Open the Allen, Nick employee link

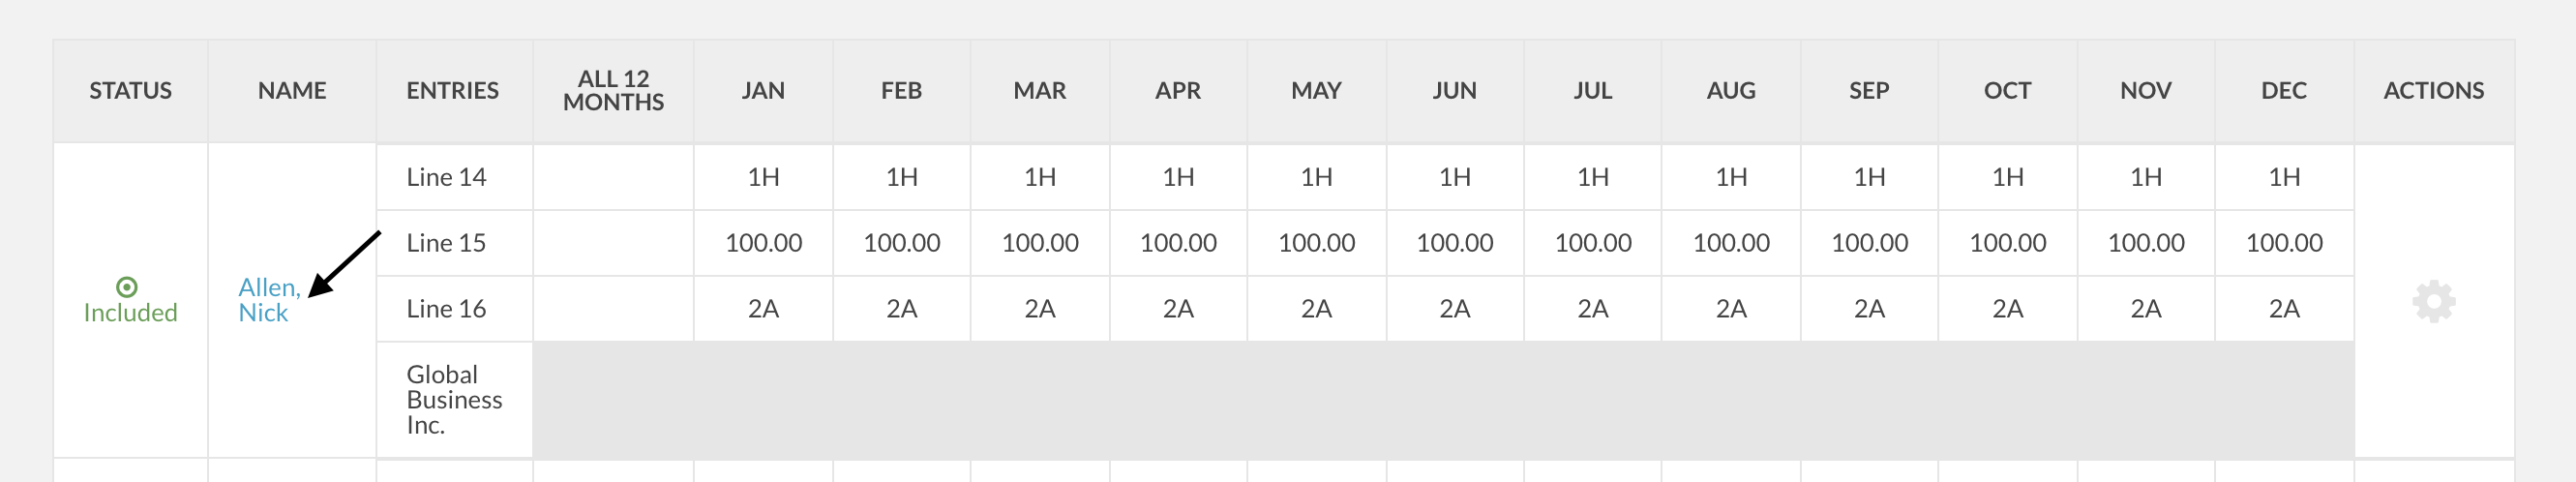(x=269, y=300)
